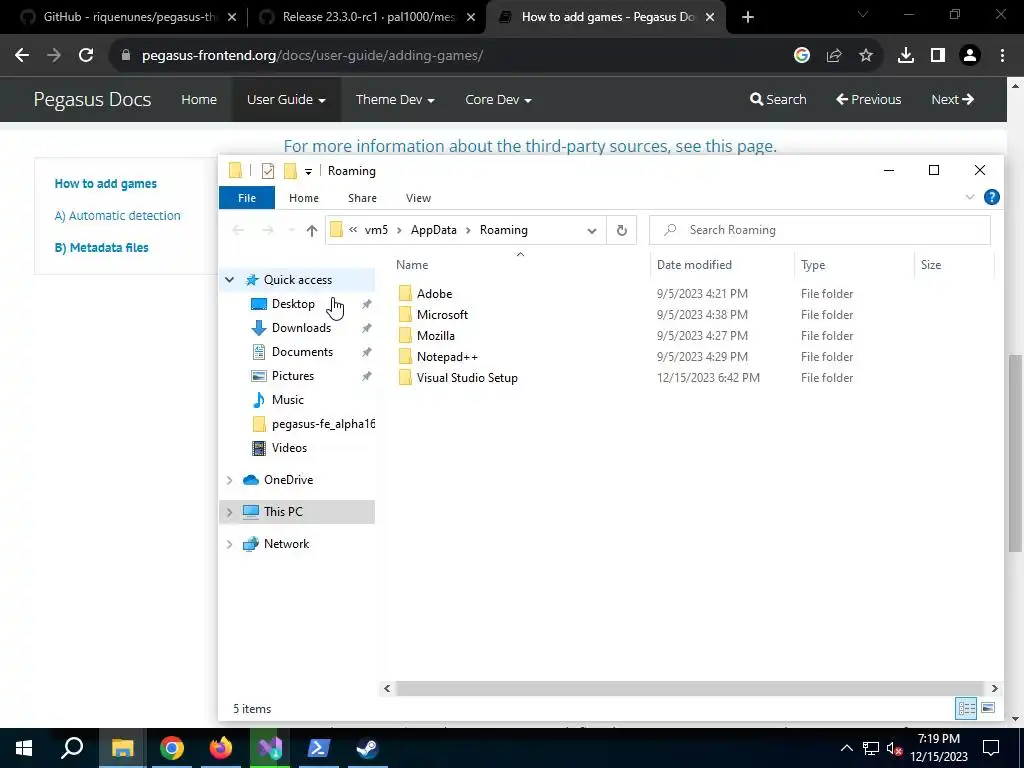The height and width of the screenshot is (768, 1024).
Task: Open the View ribbon tab
Action: coord(418,198)
